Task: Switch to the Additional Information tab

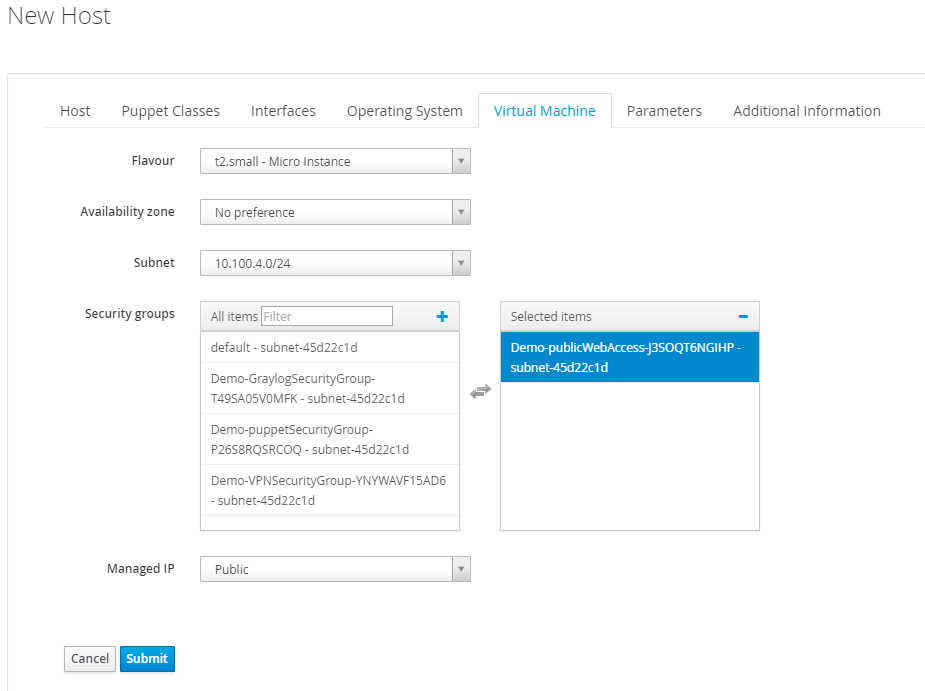Action: point(806,111)
